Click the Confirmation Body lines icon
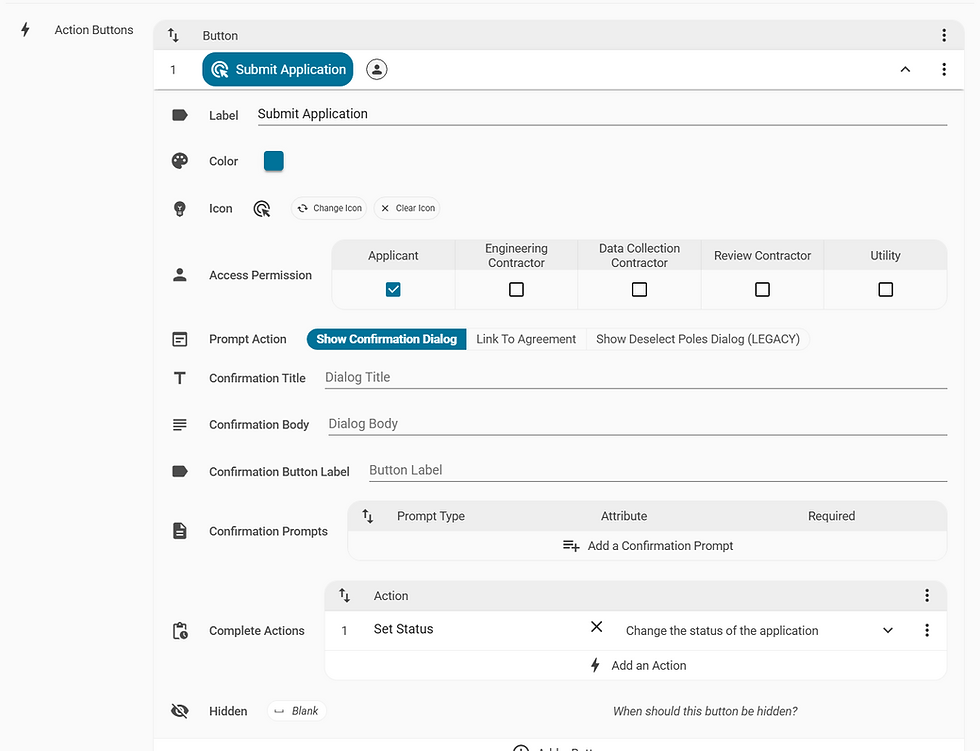The height and width of the screenshot is (751, 980). [180, 425]
